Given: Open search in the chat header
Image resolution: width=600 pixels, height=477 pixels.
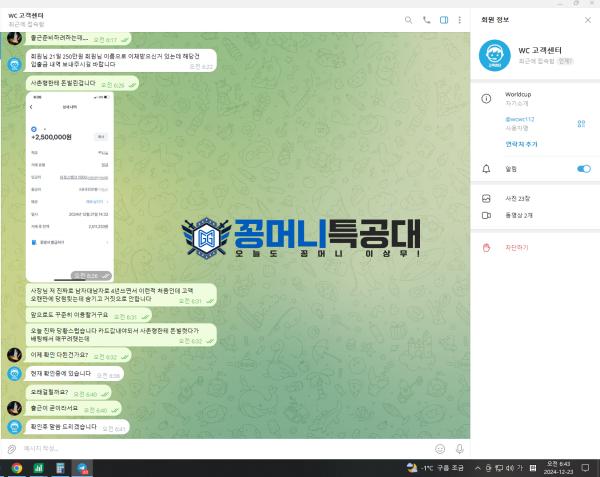Looking at the screenshot, I should pyautogui.click(x=408, y=20).
